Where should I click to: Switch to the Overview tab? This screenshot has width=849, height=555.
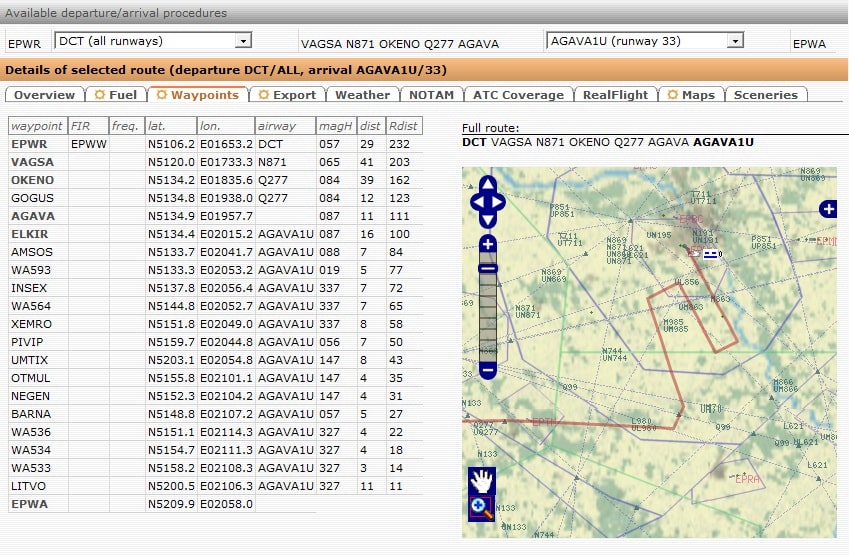tap(44, 95)
